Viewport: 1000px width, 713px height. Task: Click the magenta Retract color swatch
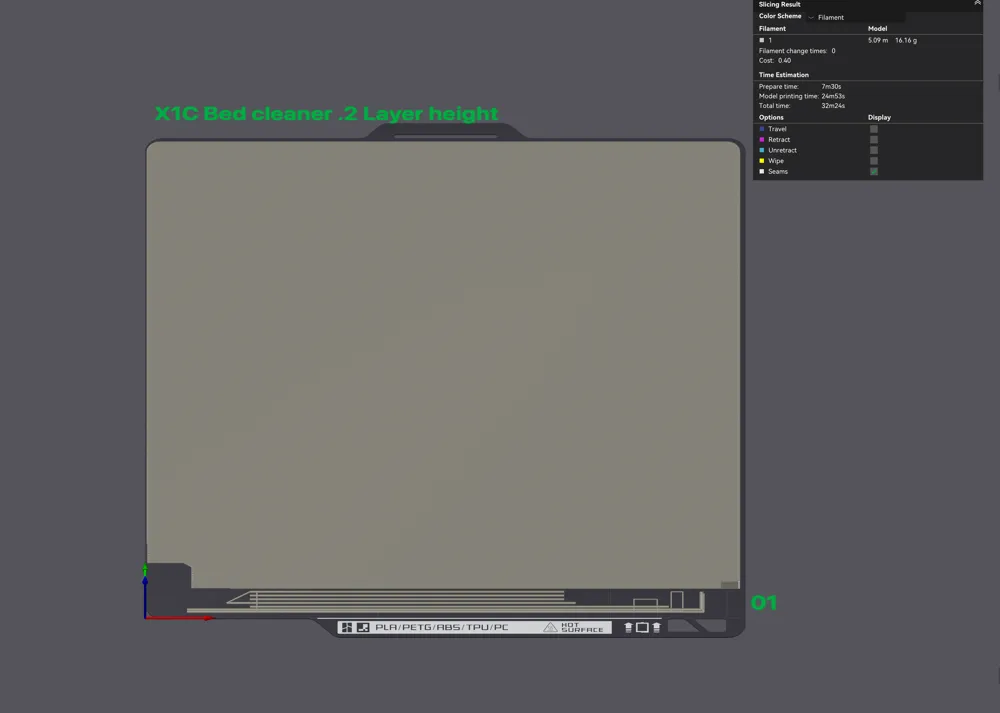pos(761,140)
